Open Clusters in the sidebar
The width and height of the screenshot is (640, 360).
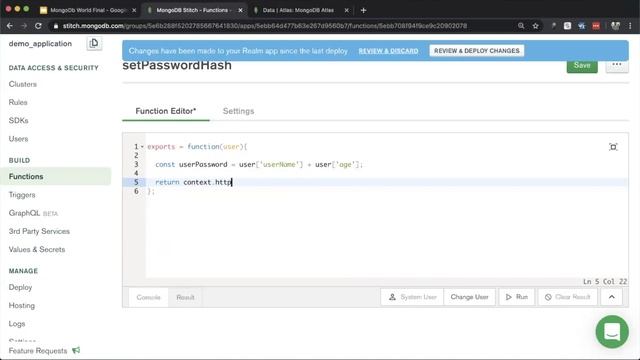(x=23, y=84)
